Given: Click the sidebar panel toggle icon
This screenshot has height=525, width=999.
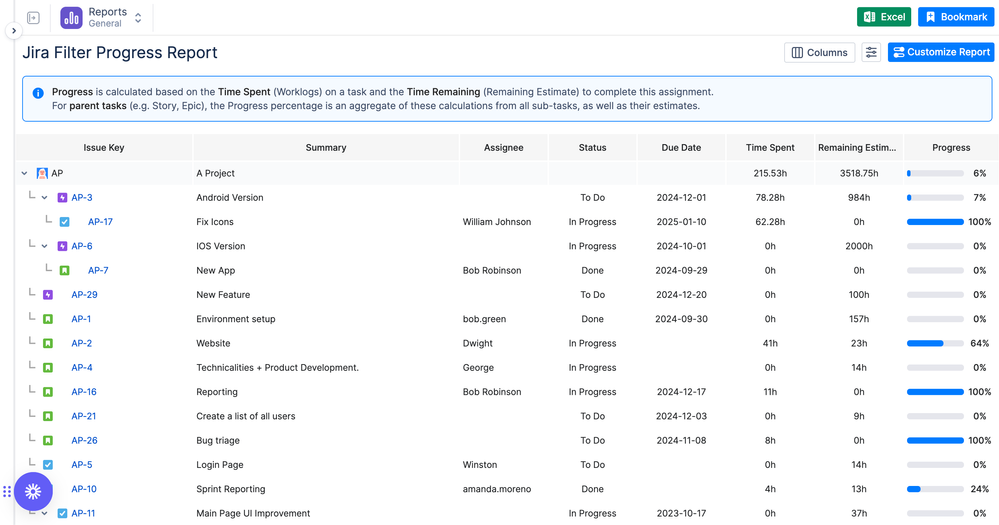Looking at the screenshot, I should [34, 18].
